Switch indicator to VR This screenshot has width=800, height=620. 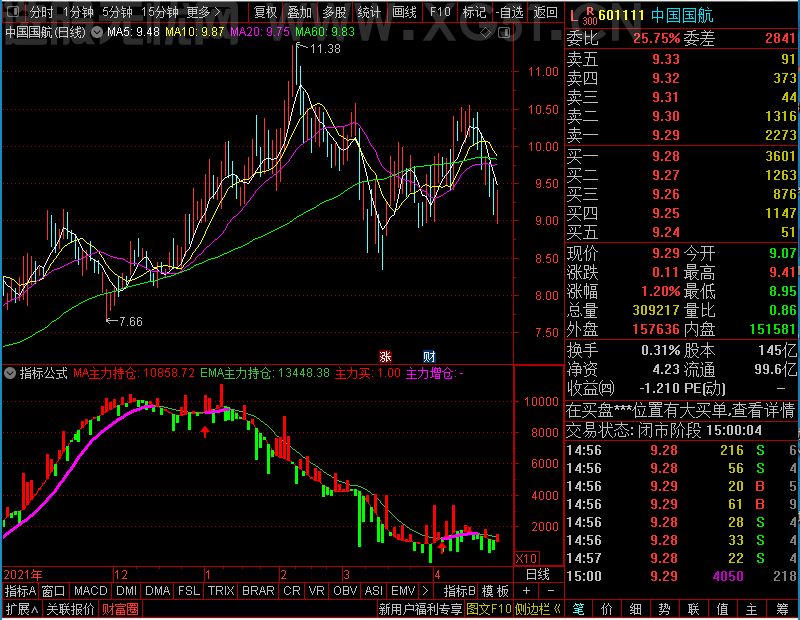pos(317,591)
